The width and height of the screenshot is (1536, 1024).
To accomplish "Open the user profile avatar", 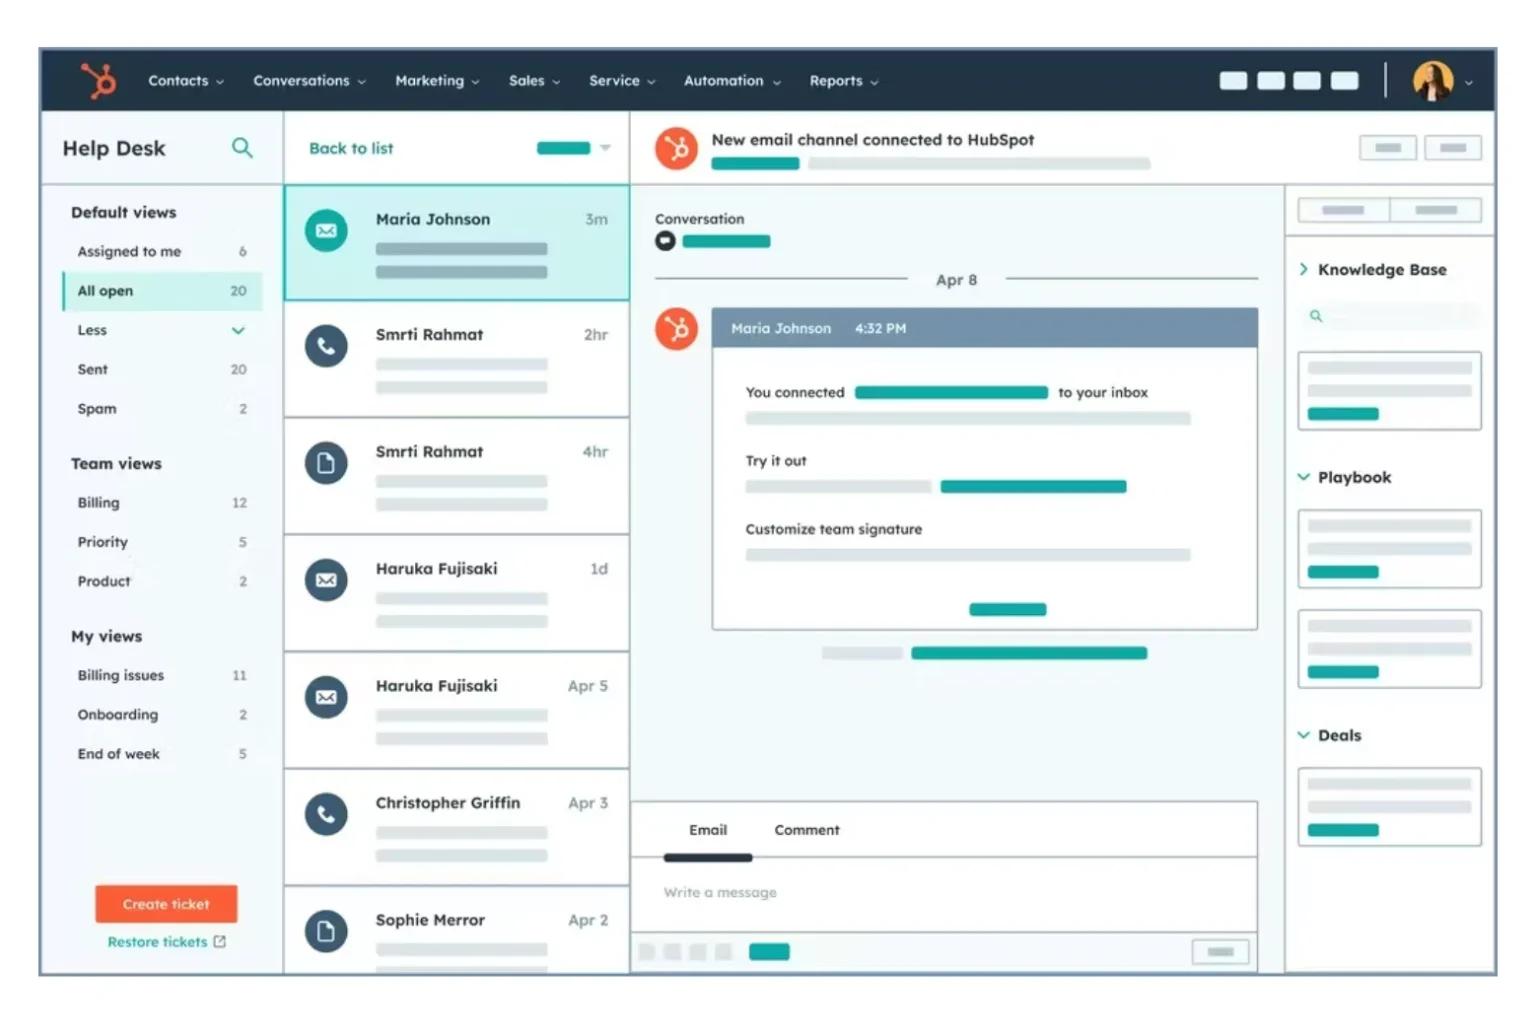I will coord(1433,81).
